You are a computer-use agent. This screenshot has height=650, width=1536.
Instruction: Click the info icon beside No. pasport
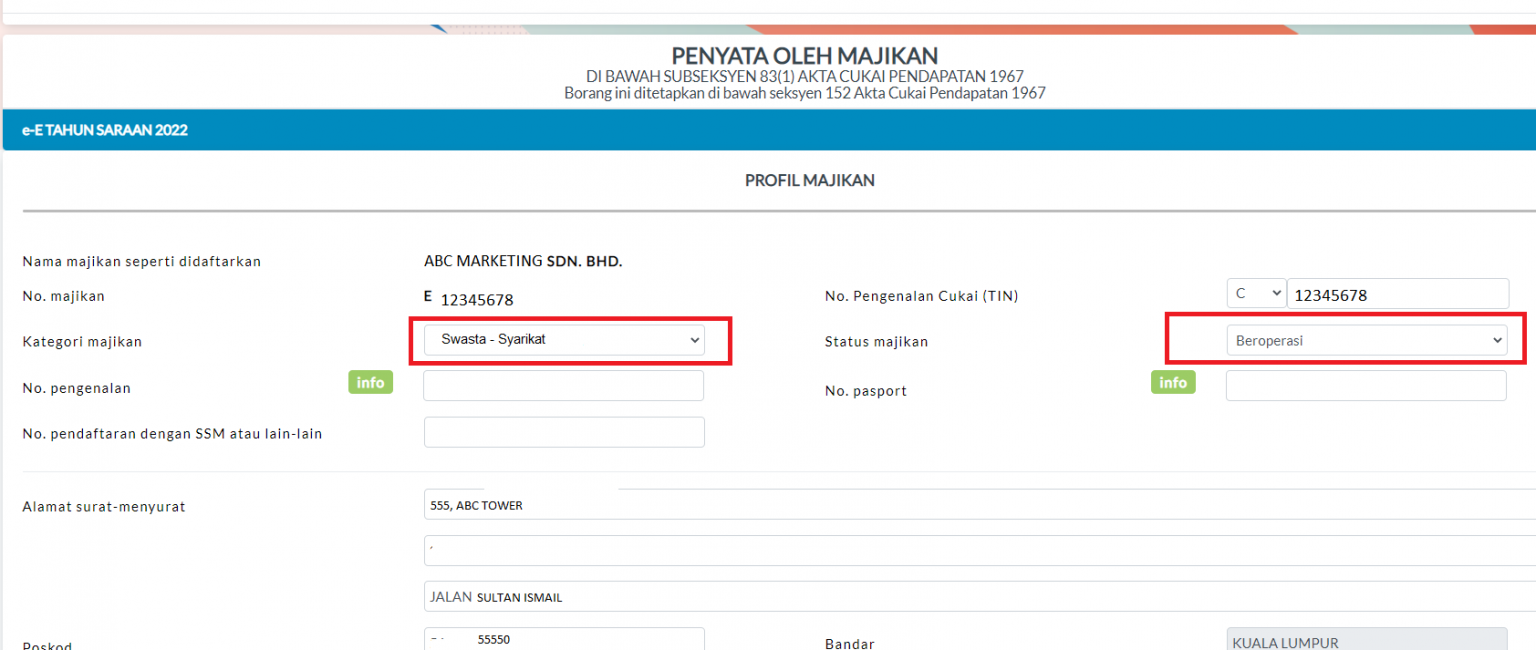[x=1172, y=382]
